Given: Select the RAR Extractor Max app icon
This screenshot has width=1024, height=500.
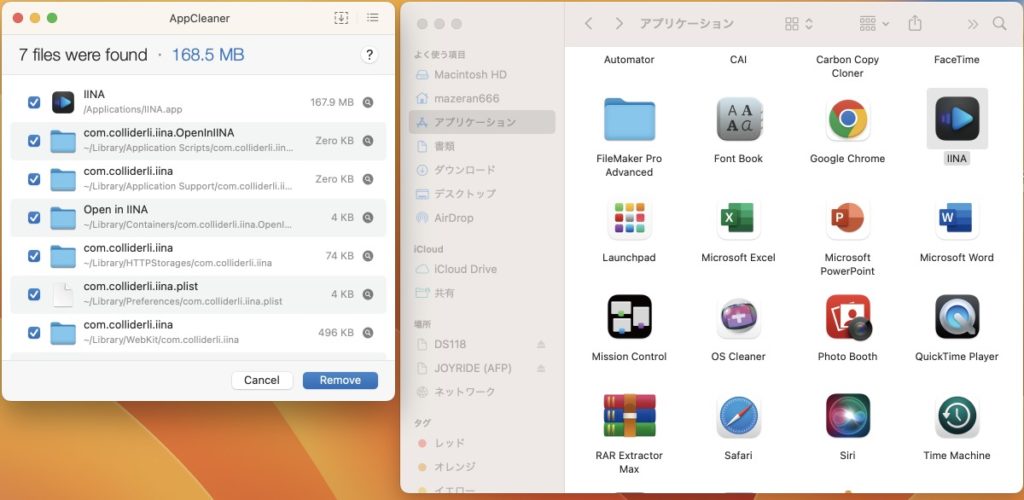Looking at the screenshot, I should point(629,416).
